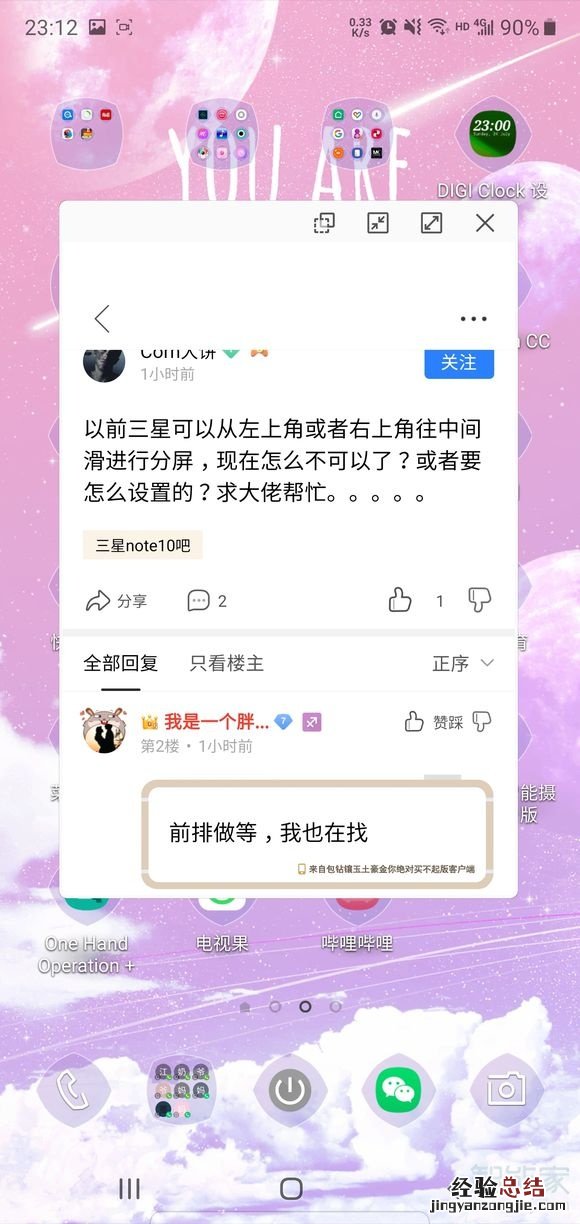Tap the share arrow icon
The image size is (580, 1224).
[98, 600]
